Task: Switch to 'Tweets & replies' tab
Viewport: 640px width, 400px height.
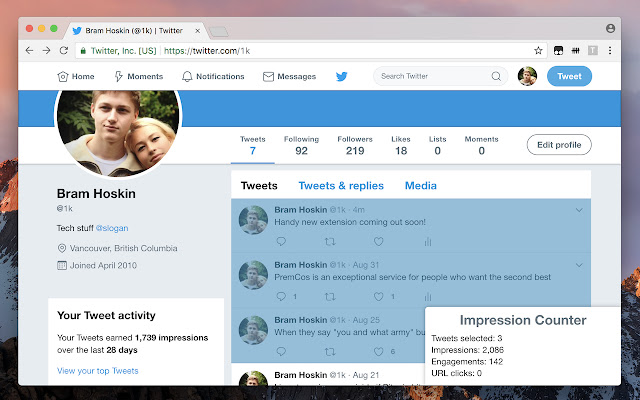Action: tap(341, 186)
